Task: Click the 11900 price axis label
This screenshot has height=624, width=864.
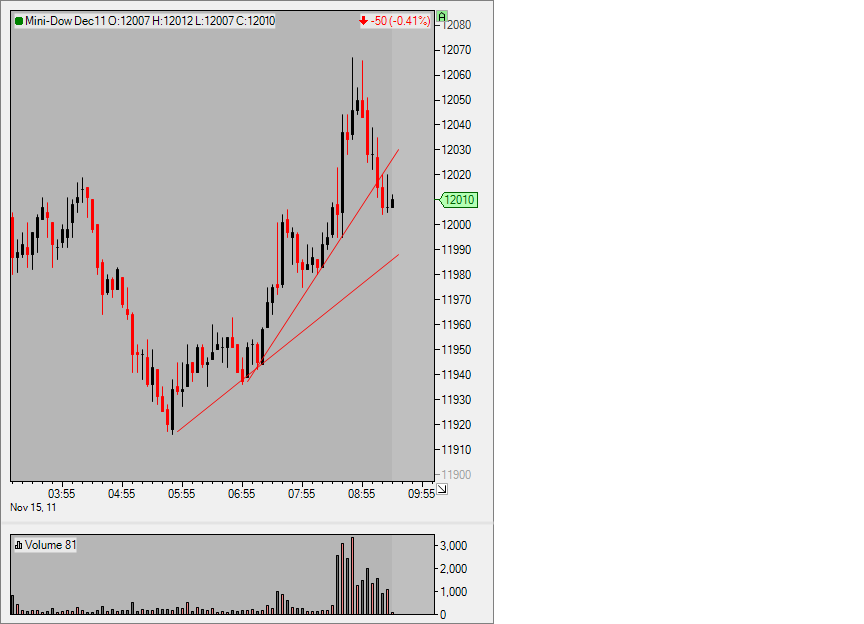Action: tap(456, 475)
